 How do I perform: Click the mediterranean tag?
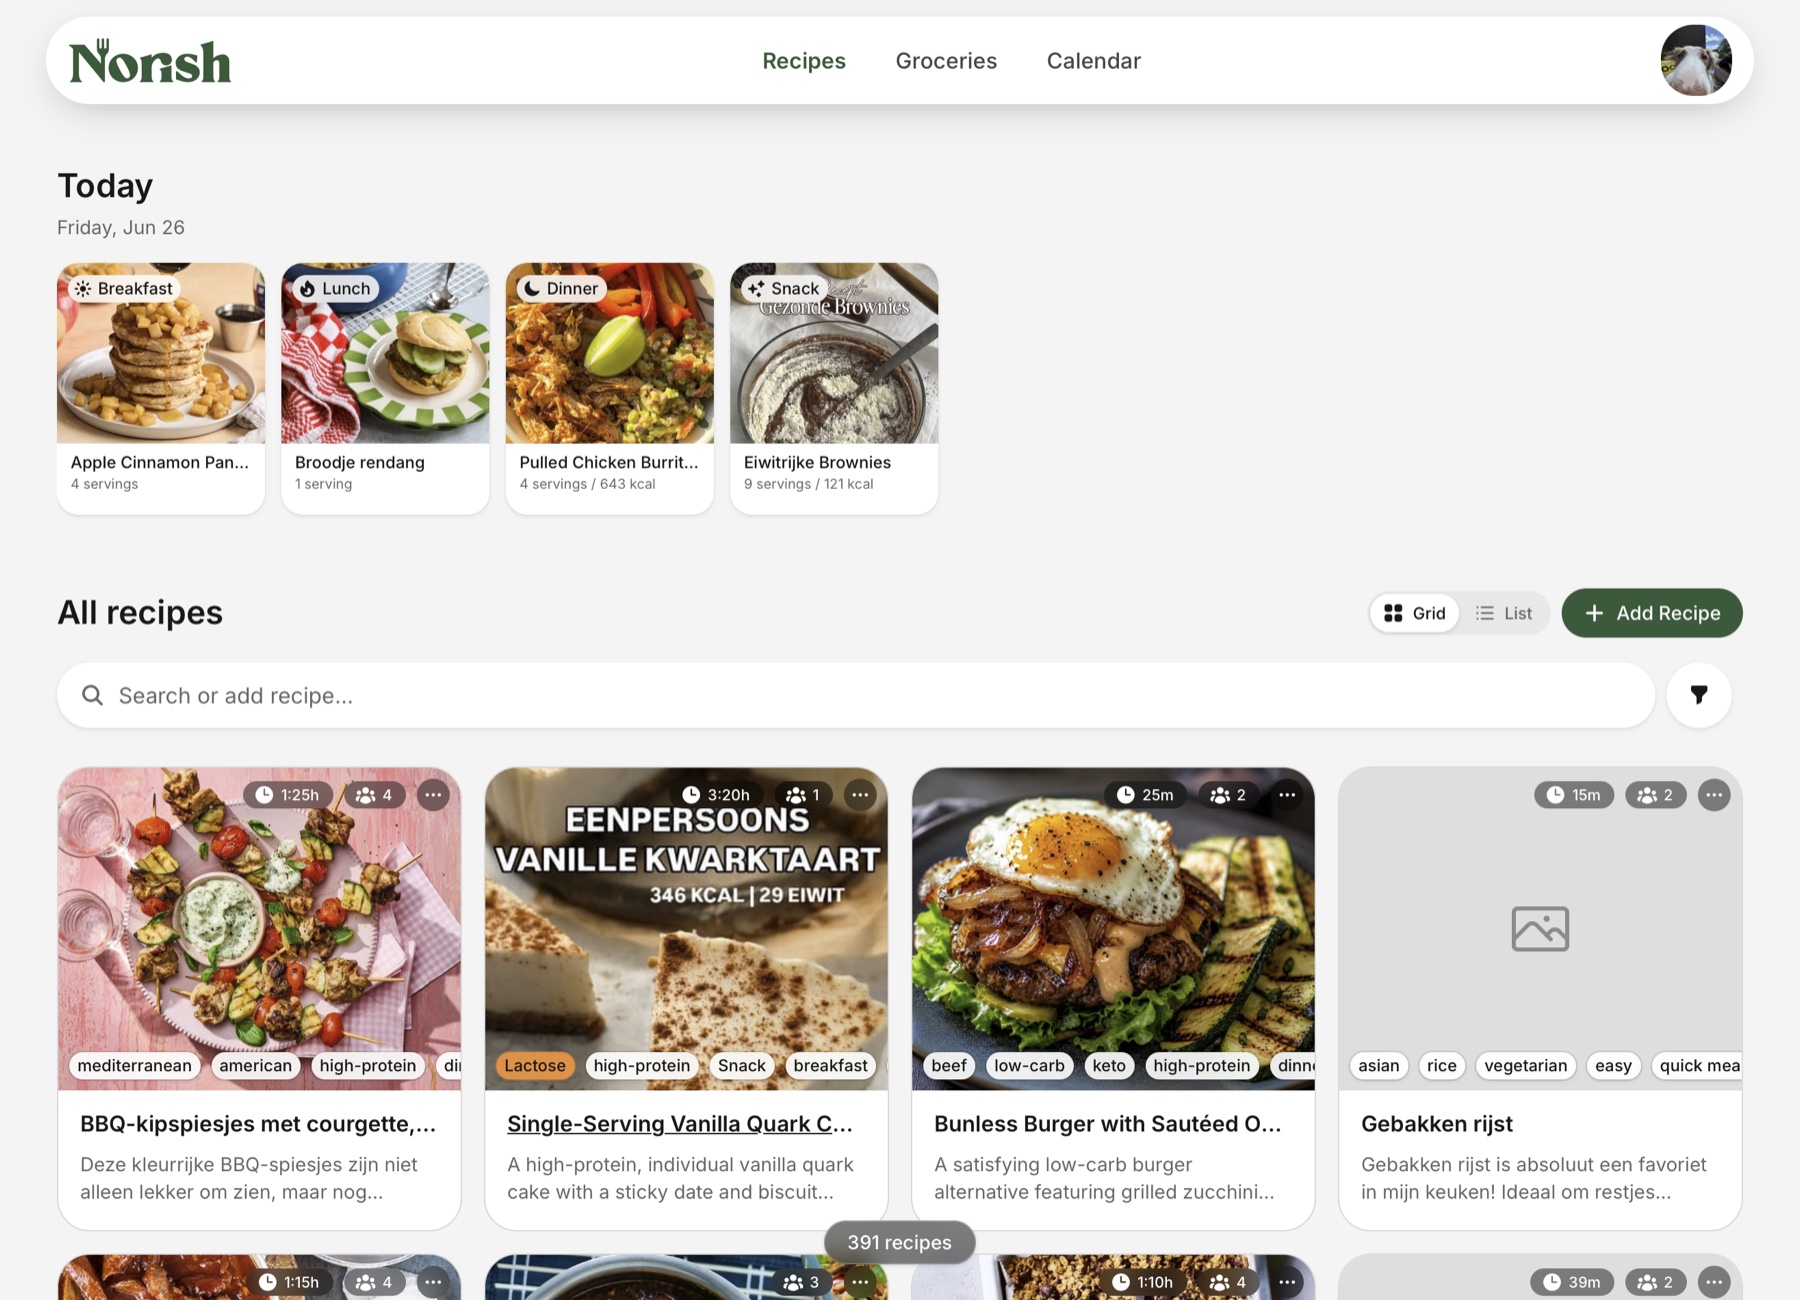coord(134,1066)
